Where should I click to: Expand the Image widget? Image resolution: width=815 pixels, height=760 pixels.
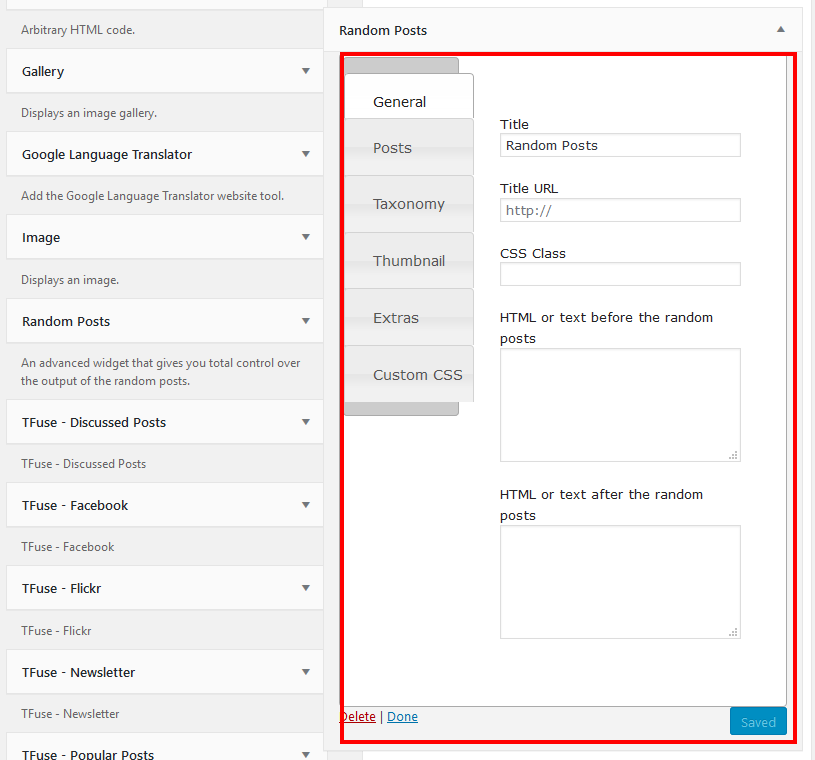[x=305, y=237]
